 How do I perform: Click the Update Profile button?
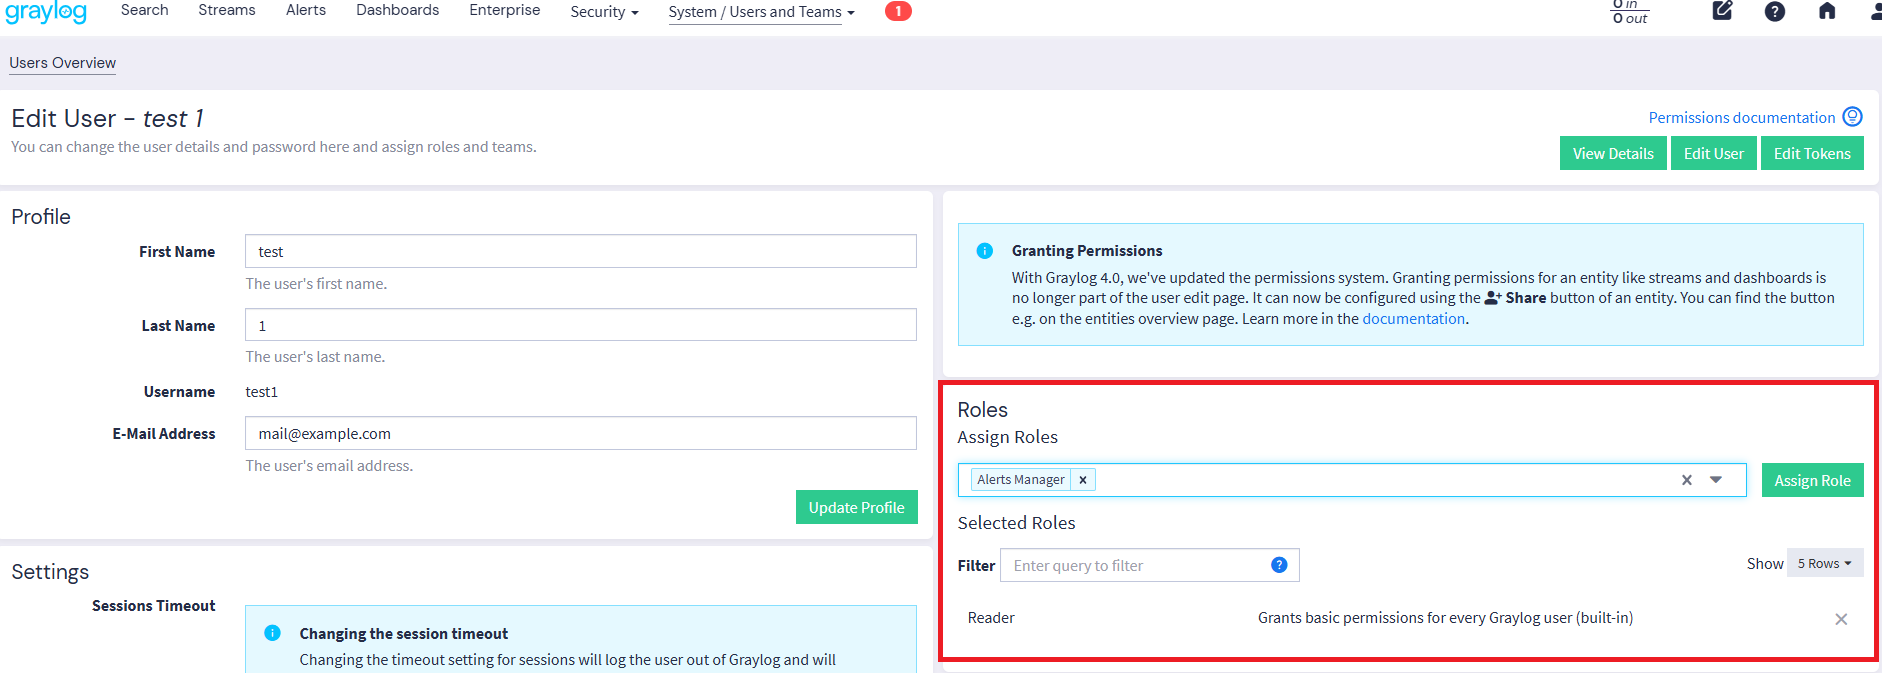[856, 507]
